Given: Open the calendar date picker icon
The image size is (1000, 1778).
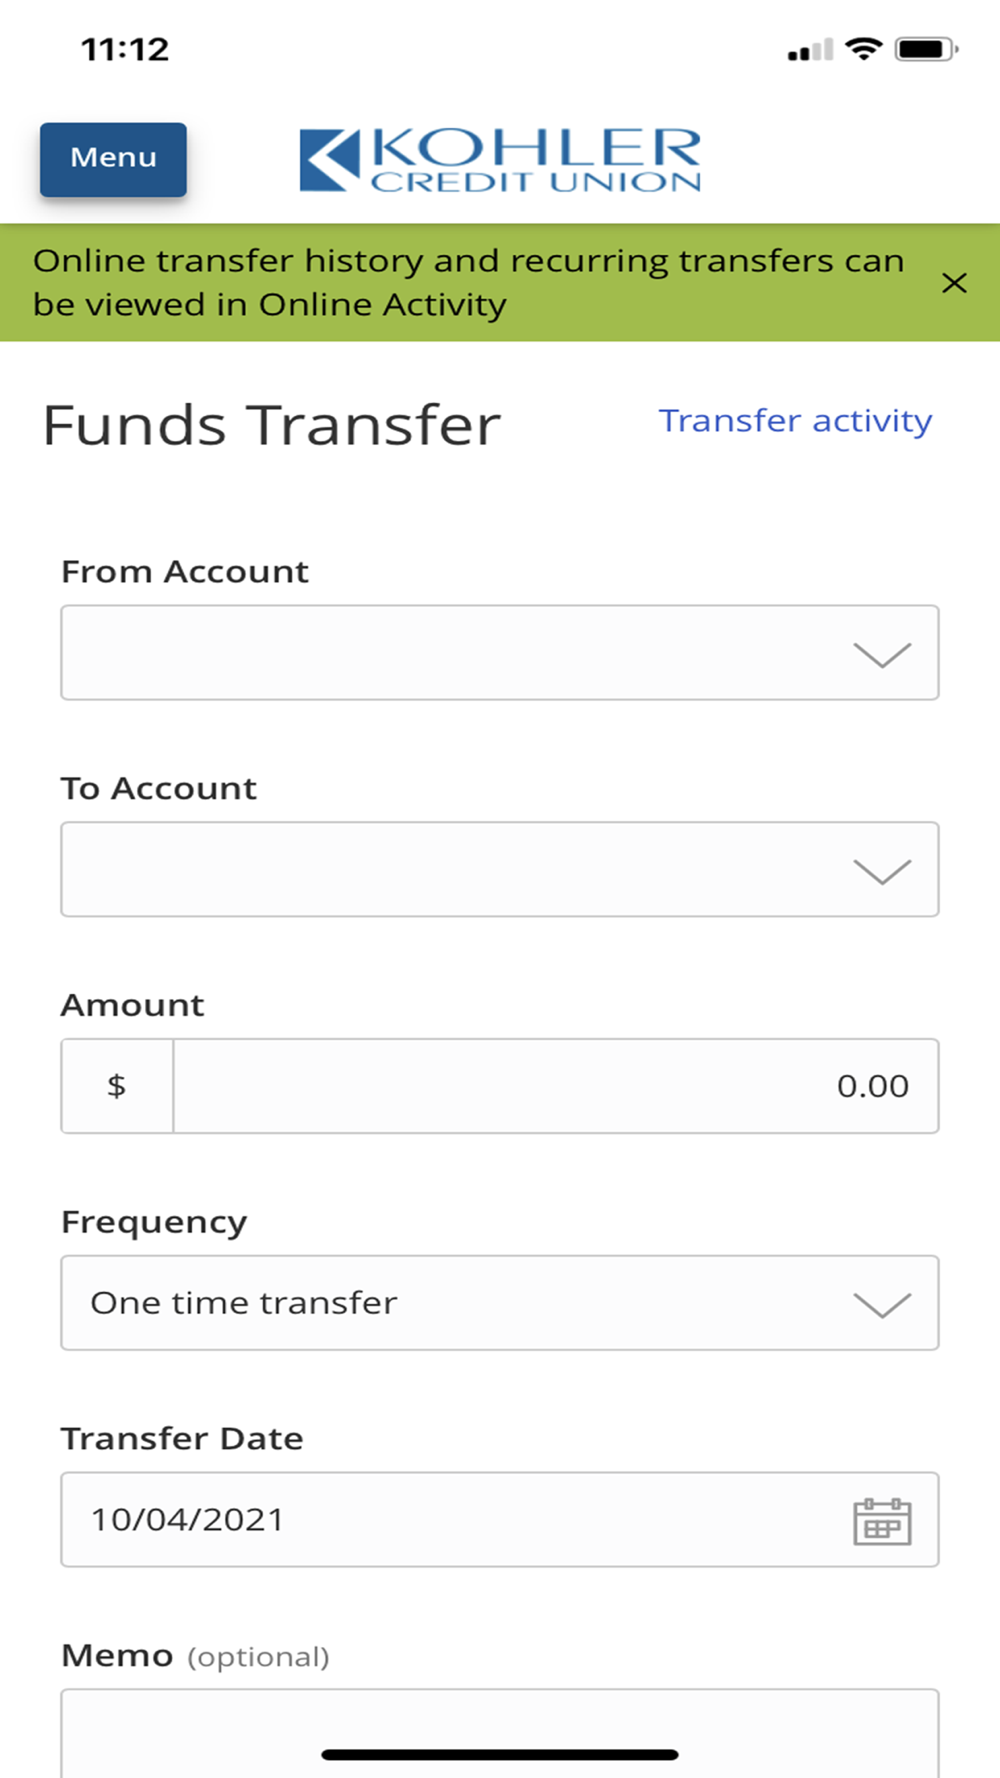Looking at the screenshot, I should pyautogui.click(x=882, y=1521).
